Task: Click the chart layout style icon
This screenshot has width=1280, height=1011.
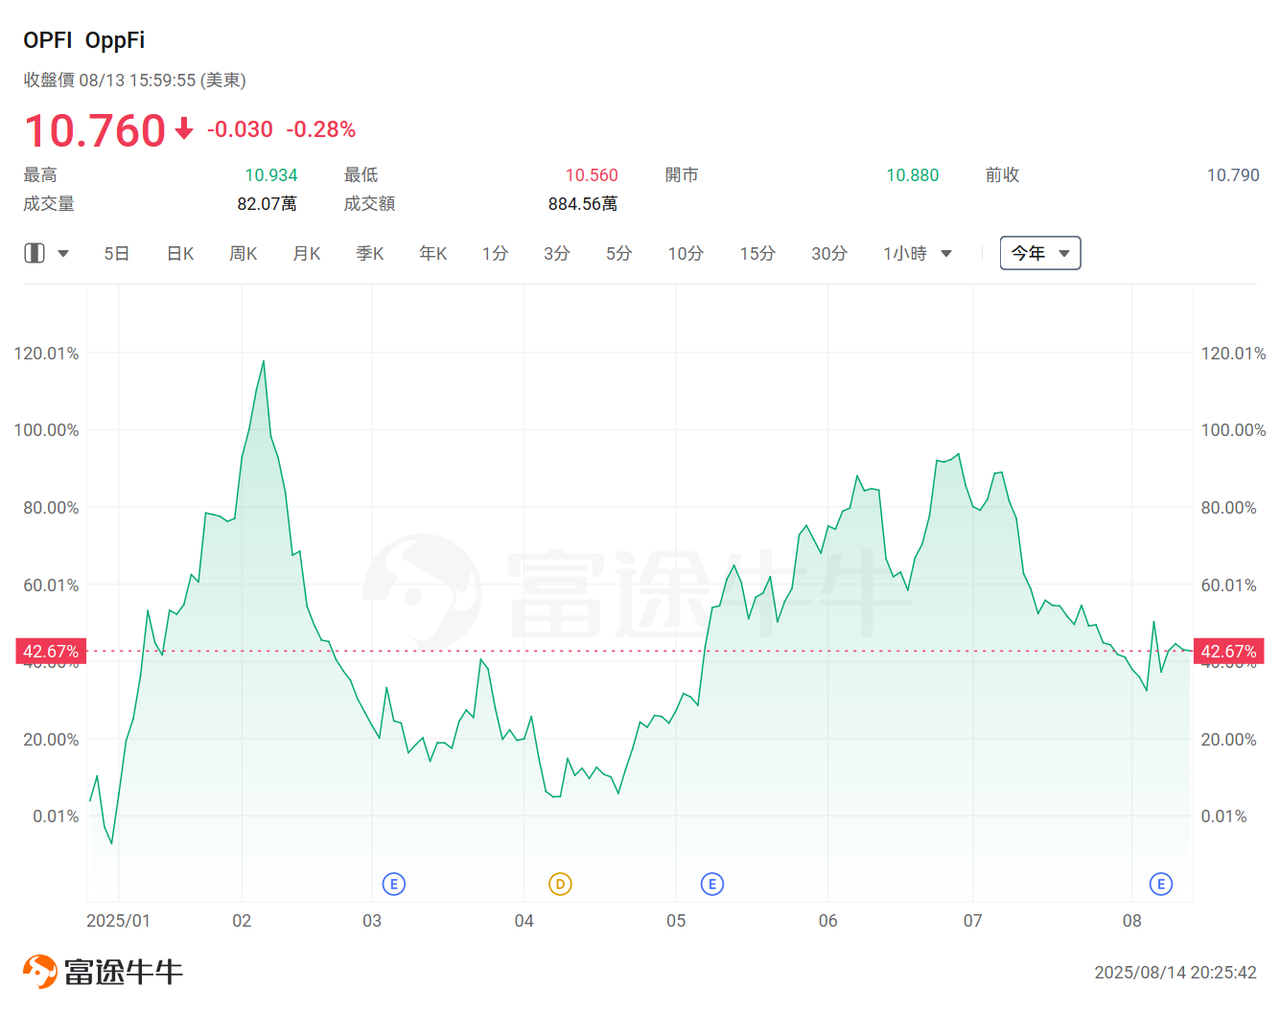Action: coord(33,253)
